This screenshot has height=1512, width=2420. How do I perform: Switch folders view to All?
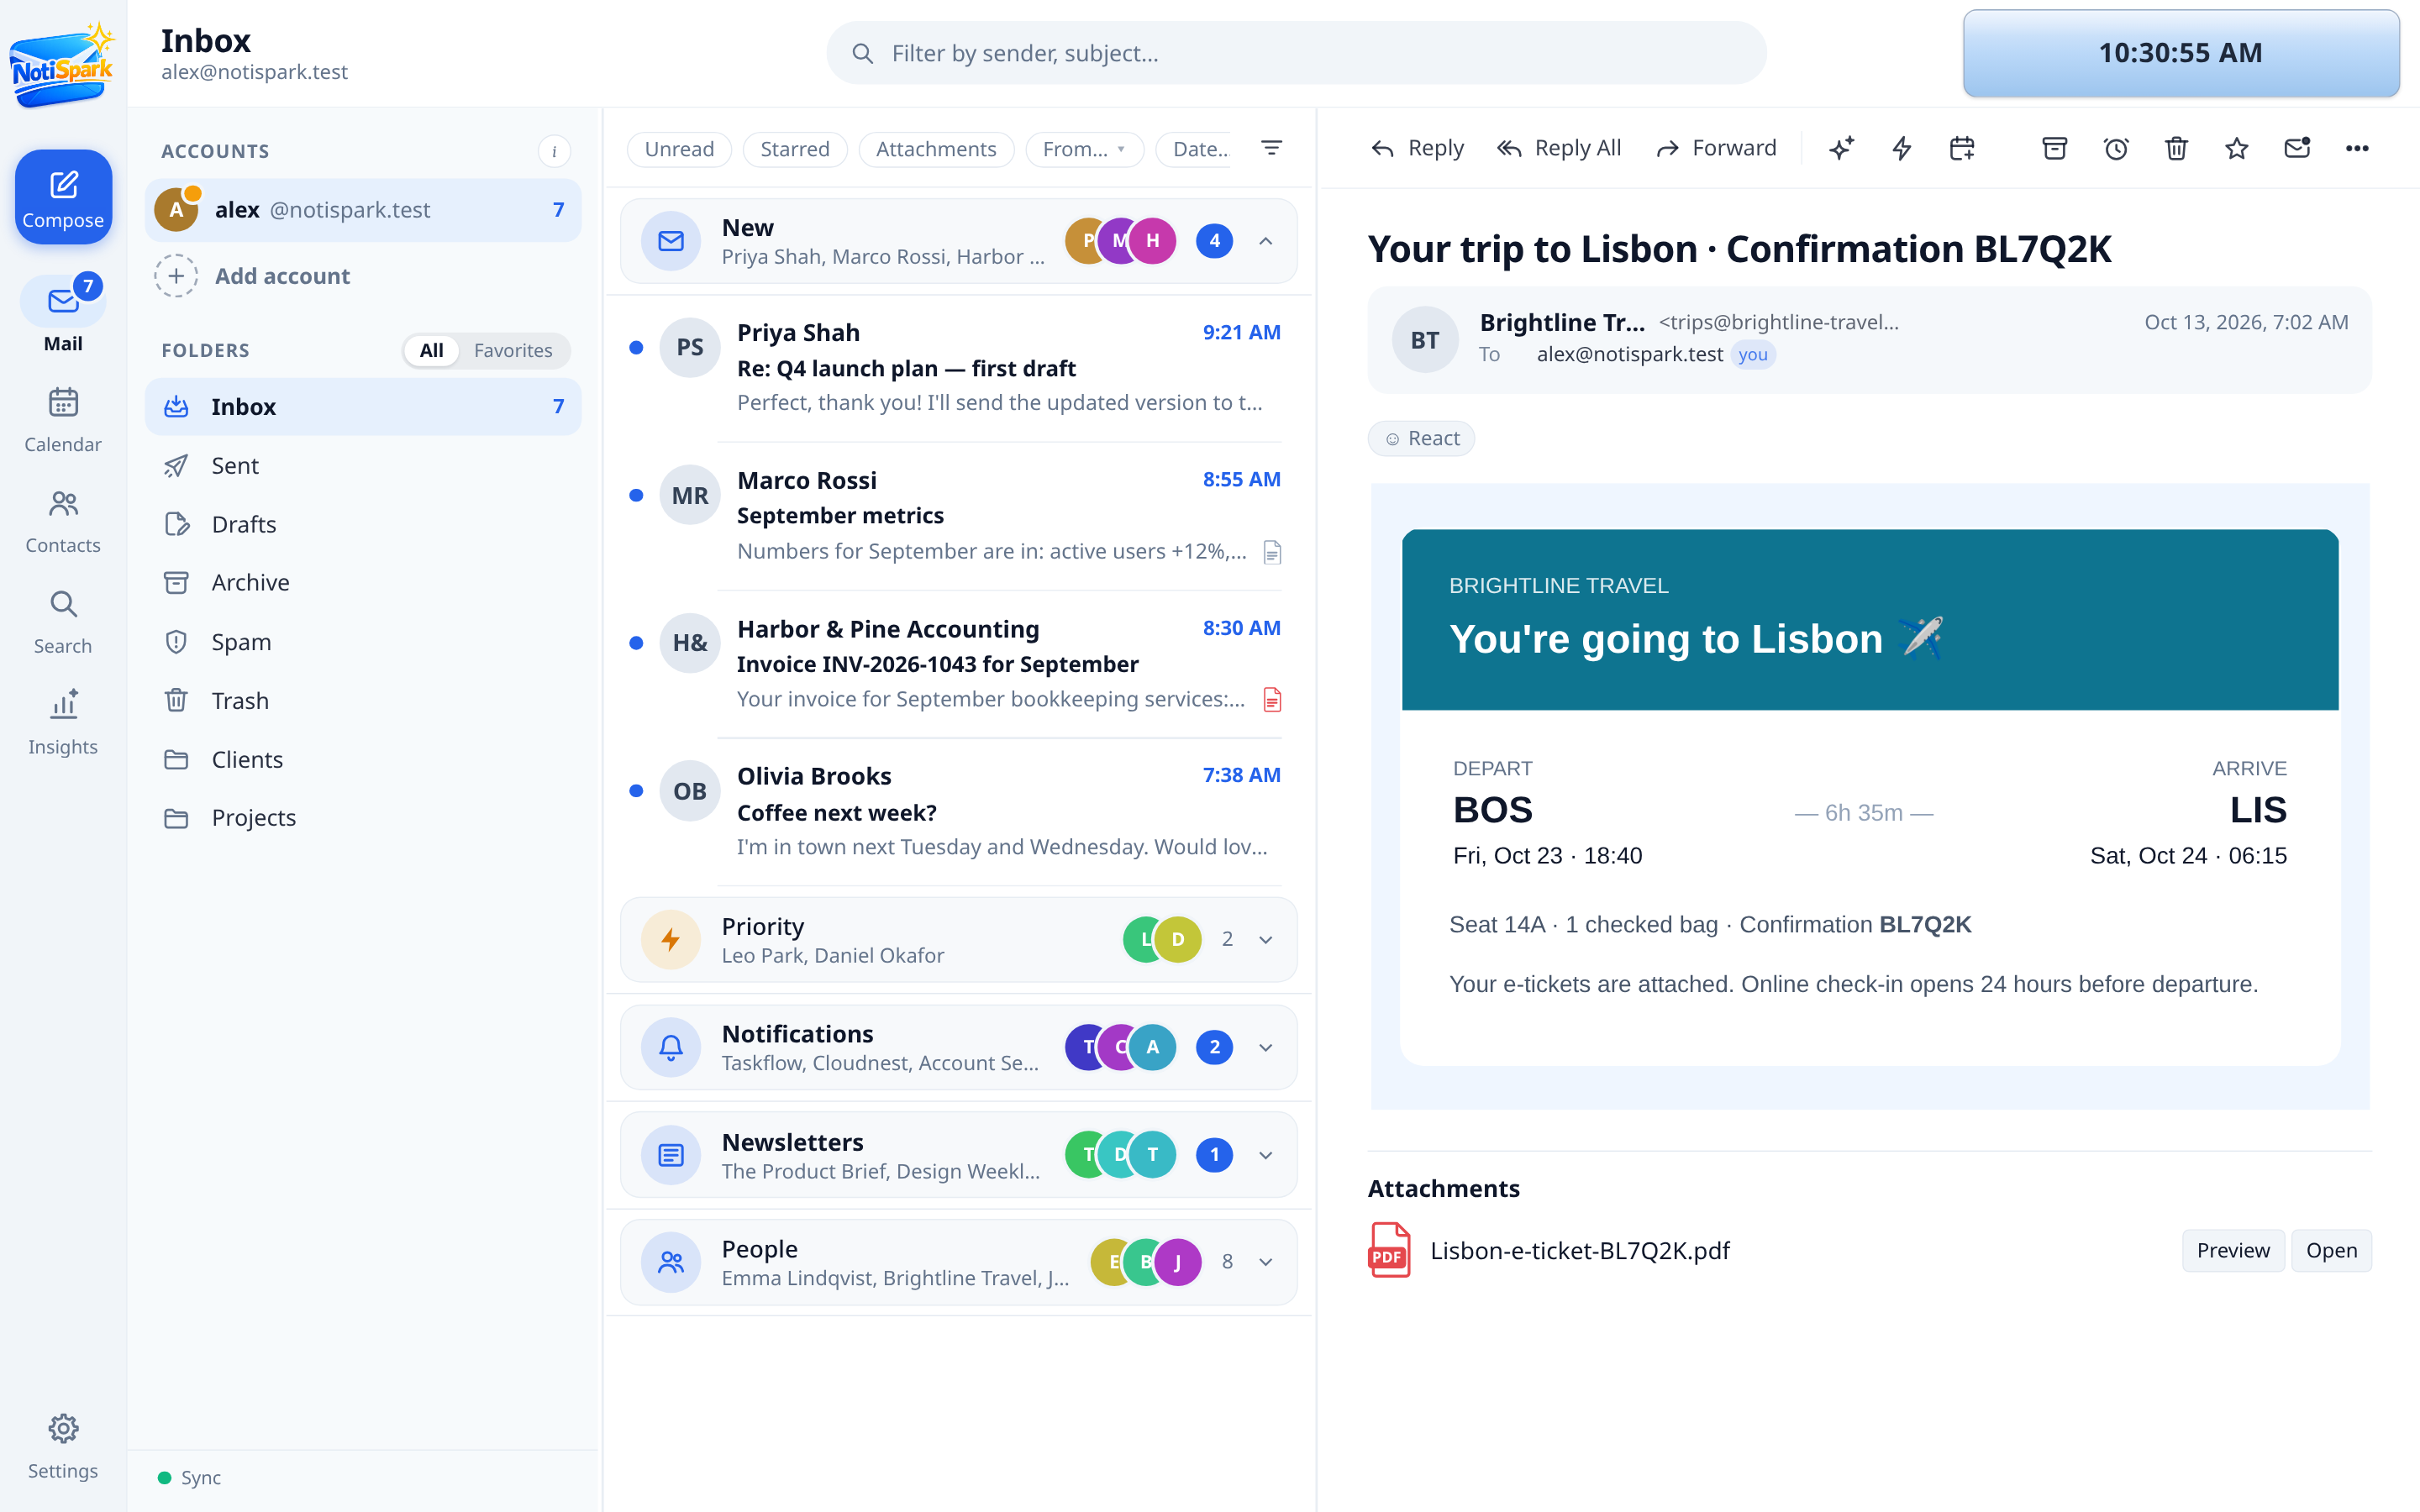(431, 350)
